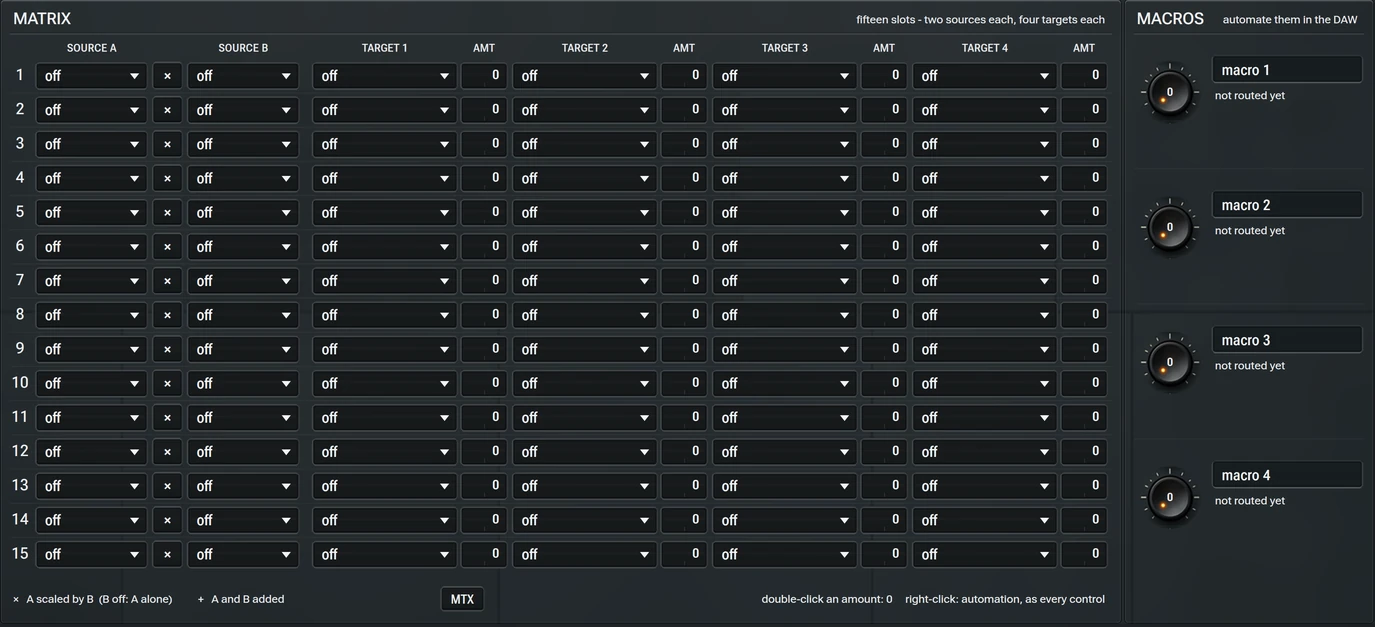Screen dimensions: 1375x627
Task: Toggle the × combine mode in slot 13
Action: click(x=167, y=486)
